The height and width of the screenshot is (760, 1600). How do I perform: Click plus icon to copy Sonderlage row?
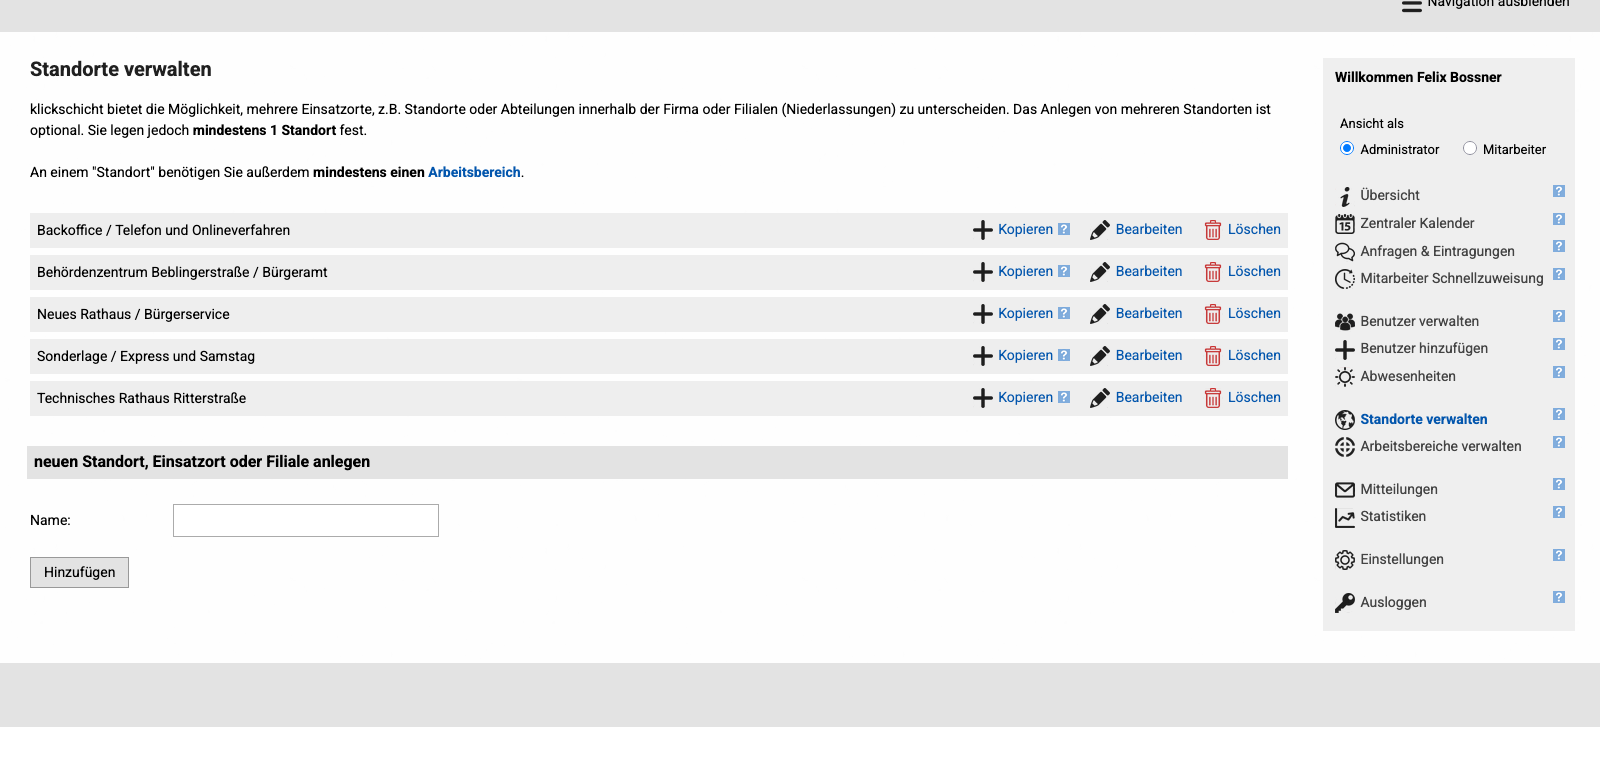tap(983, 356)
